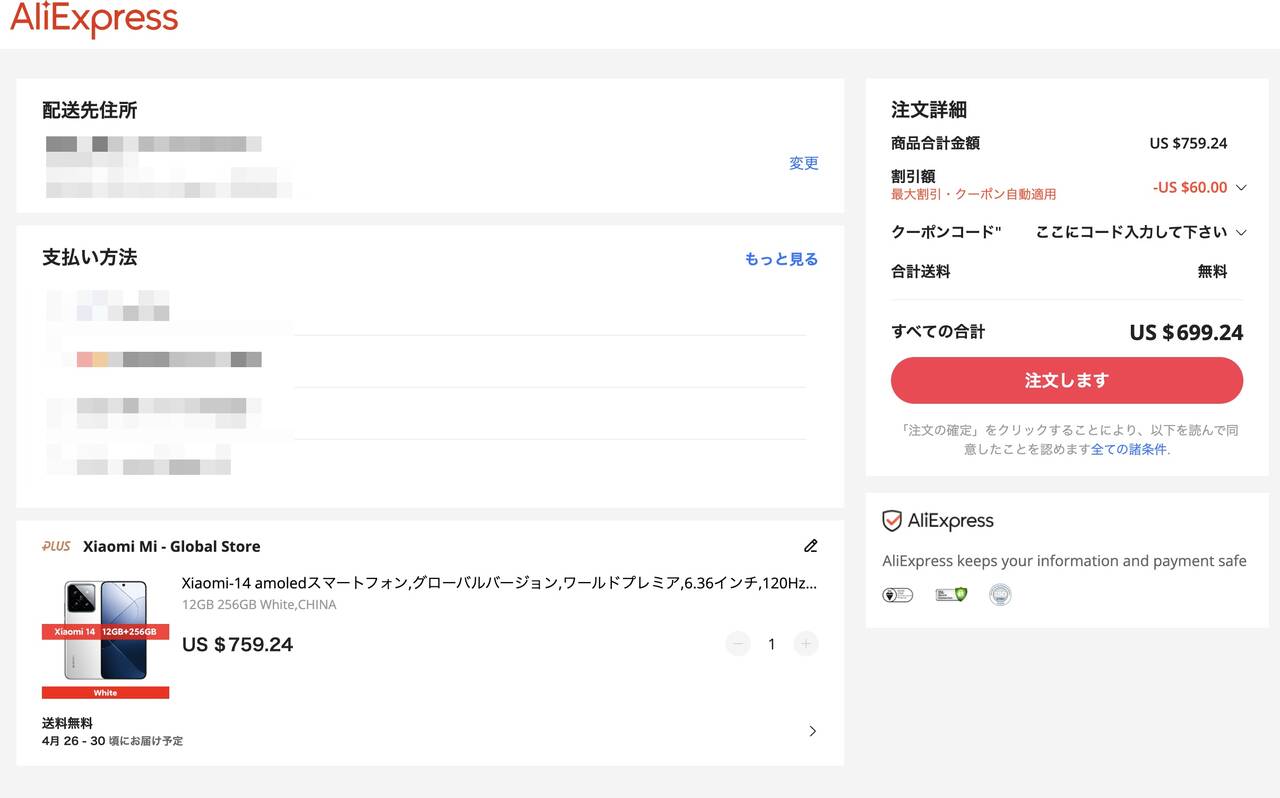The width and height of the screenshot is (1280, 798).
Task: Expand the -US $60.00 discount details
Action: (1241, 187)
